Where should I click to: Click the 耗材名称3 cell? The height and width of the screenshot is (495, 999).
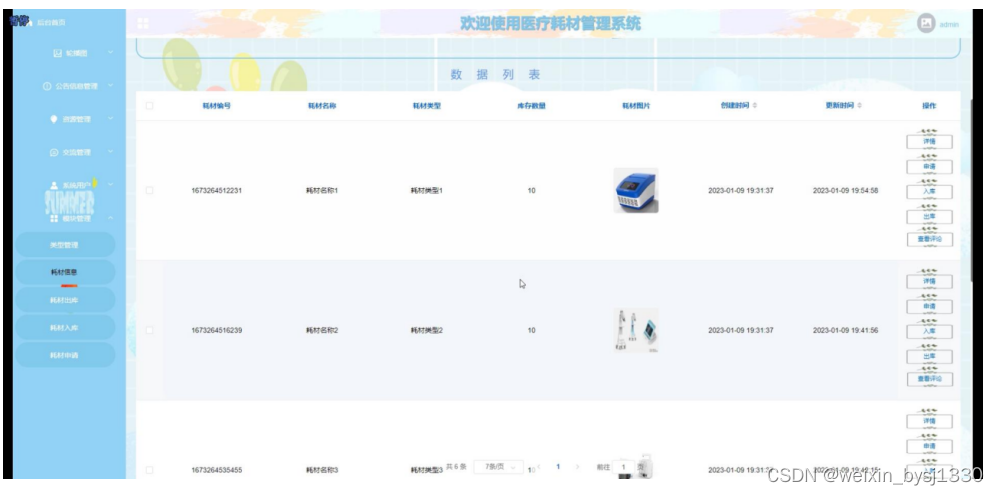click(322, 470)
